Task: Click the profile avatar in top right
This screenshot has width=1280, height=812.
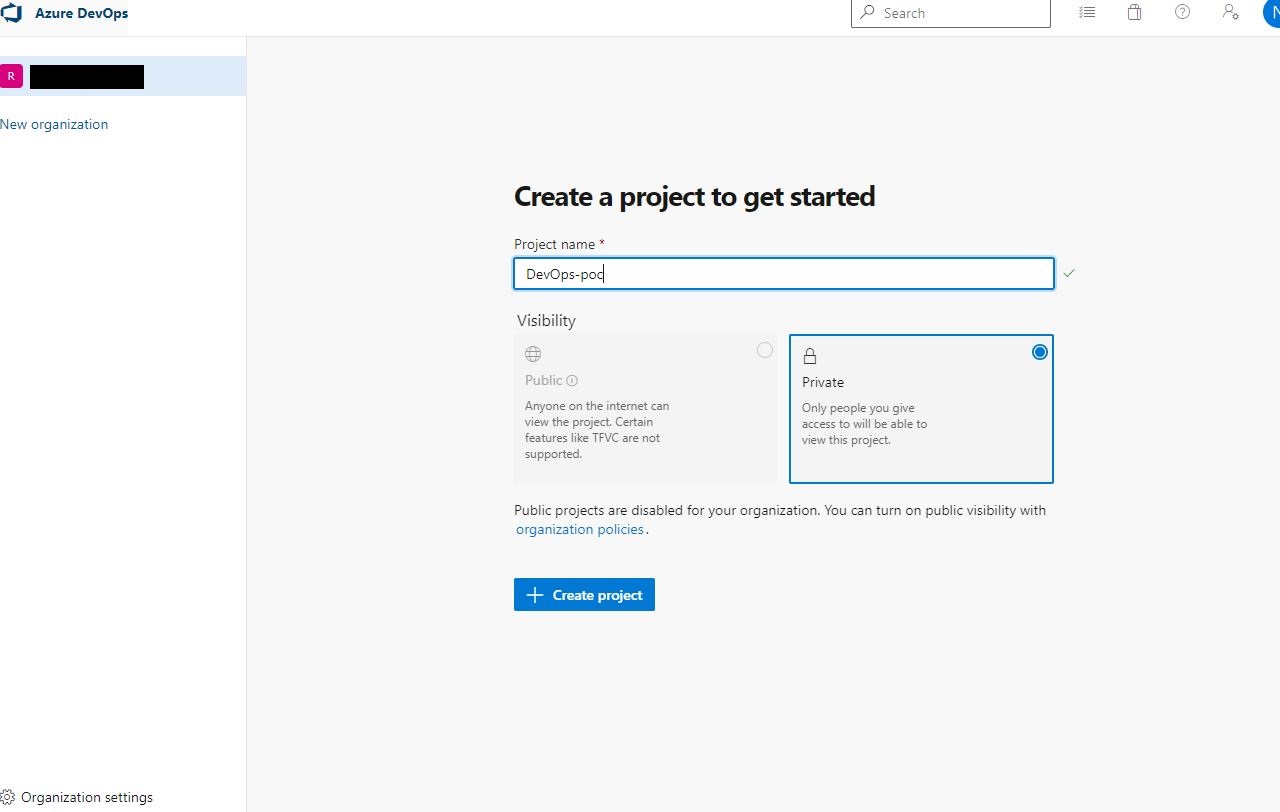Action: pyautogui.click(x=1272, y=13)
